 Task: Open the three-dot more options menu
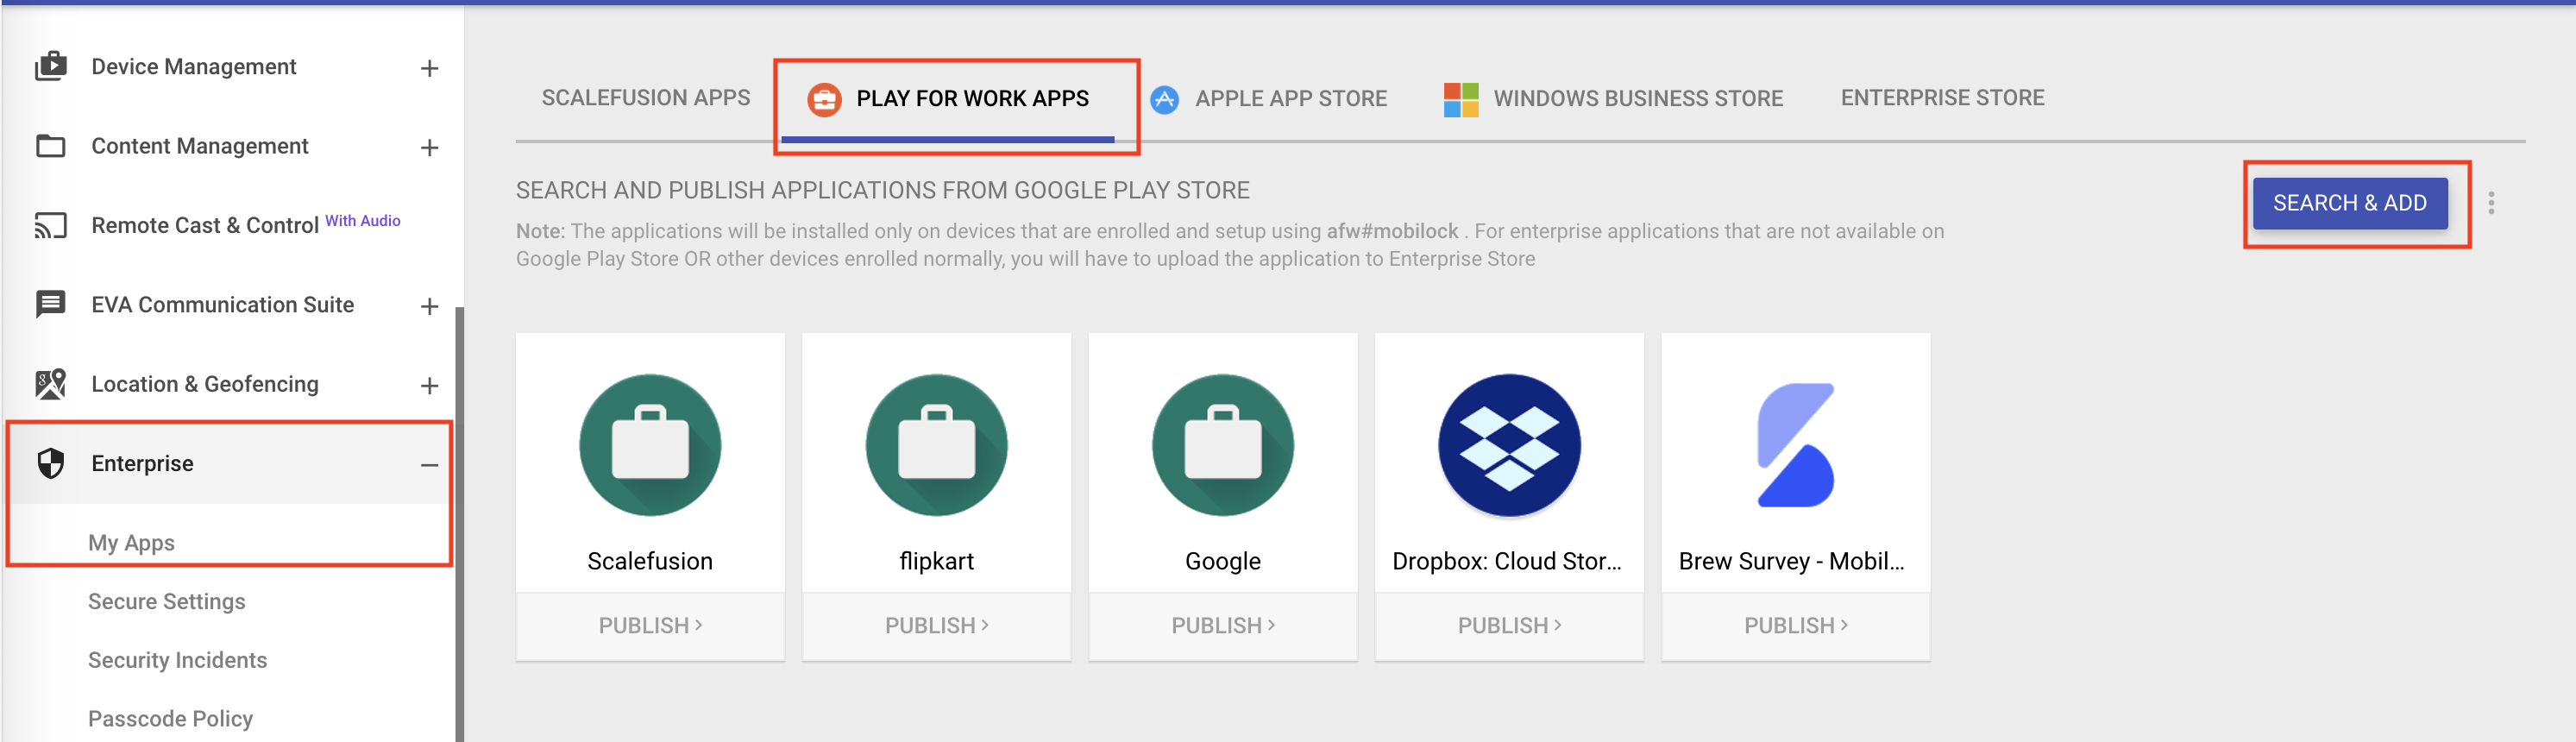pyautogui.click(x=2491, y=203)
